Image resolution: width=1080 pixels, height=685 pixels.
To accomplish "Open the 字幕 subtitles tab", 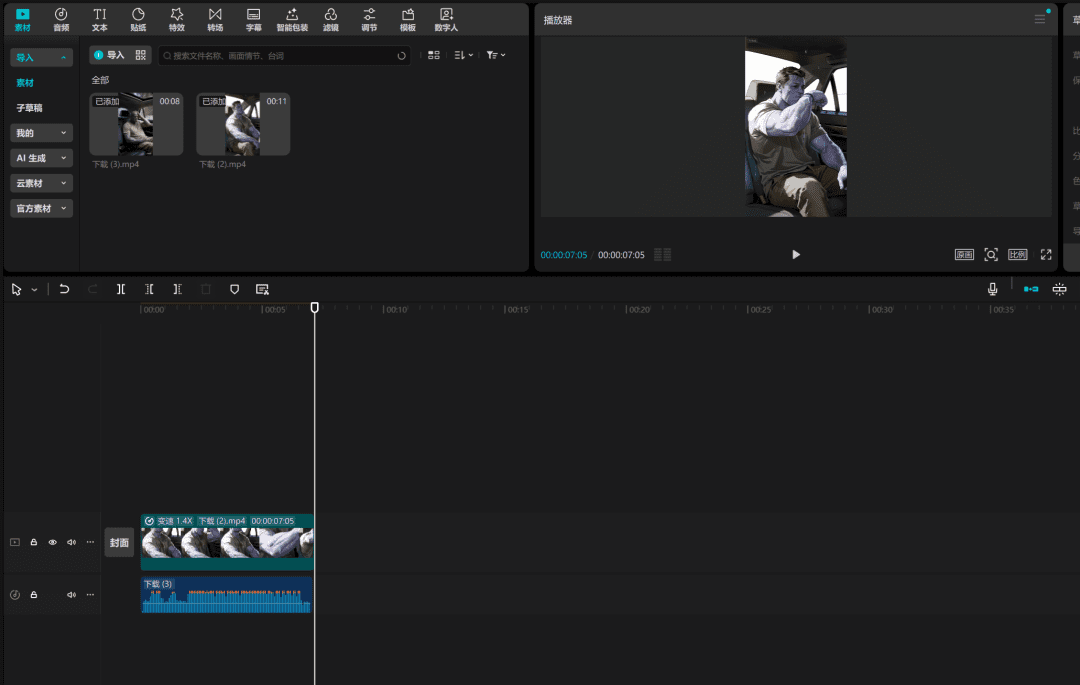I will click(x=253, y=19).
